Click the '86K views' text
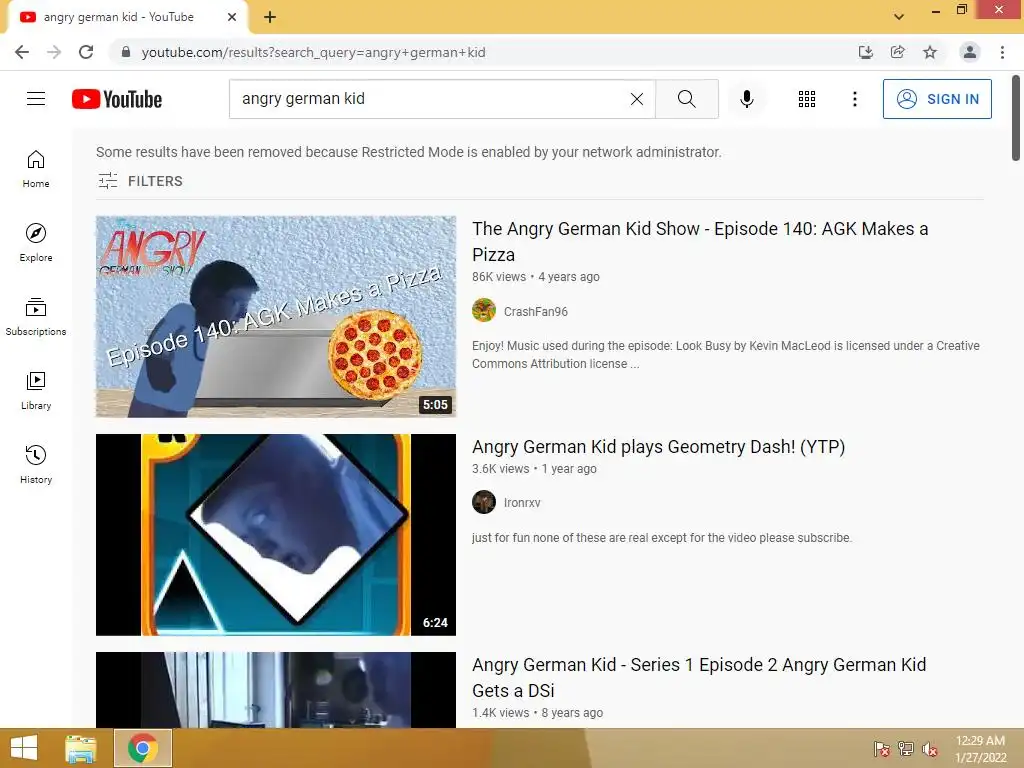This screenshot has height=768, width=1024. [499, 277]
